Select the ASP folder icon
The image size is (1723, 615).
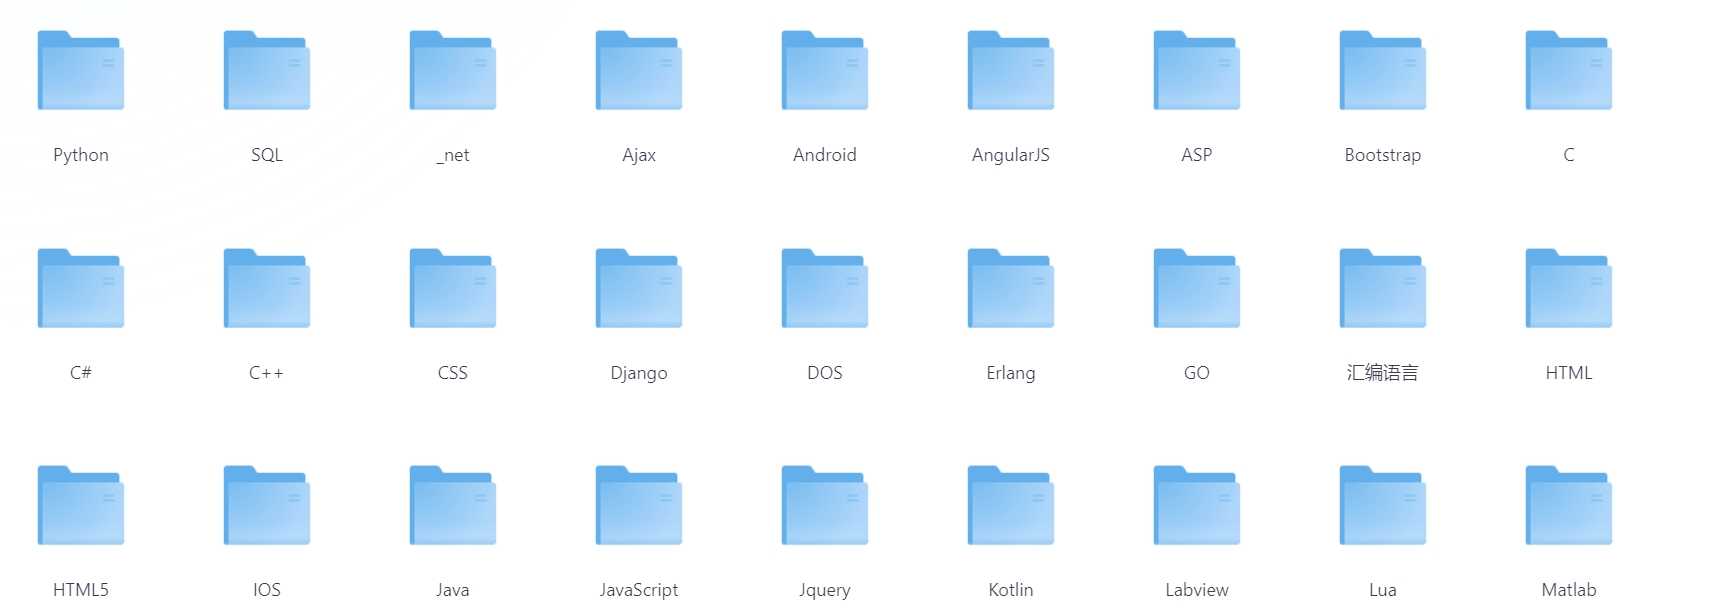coord(1197,70)
